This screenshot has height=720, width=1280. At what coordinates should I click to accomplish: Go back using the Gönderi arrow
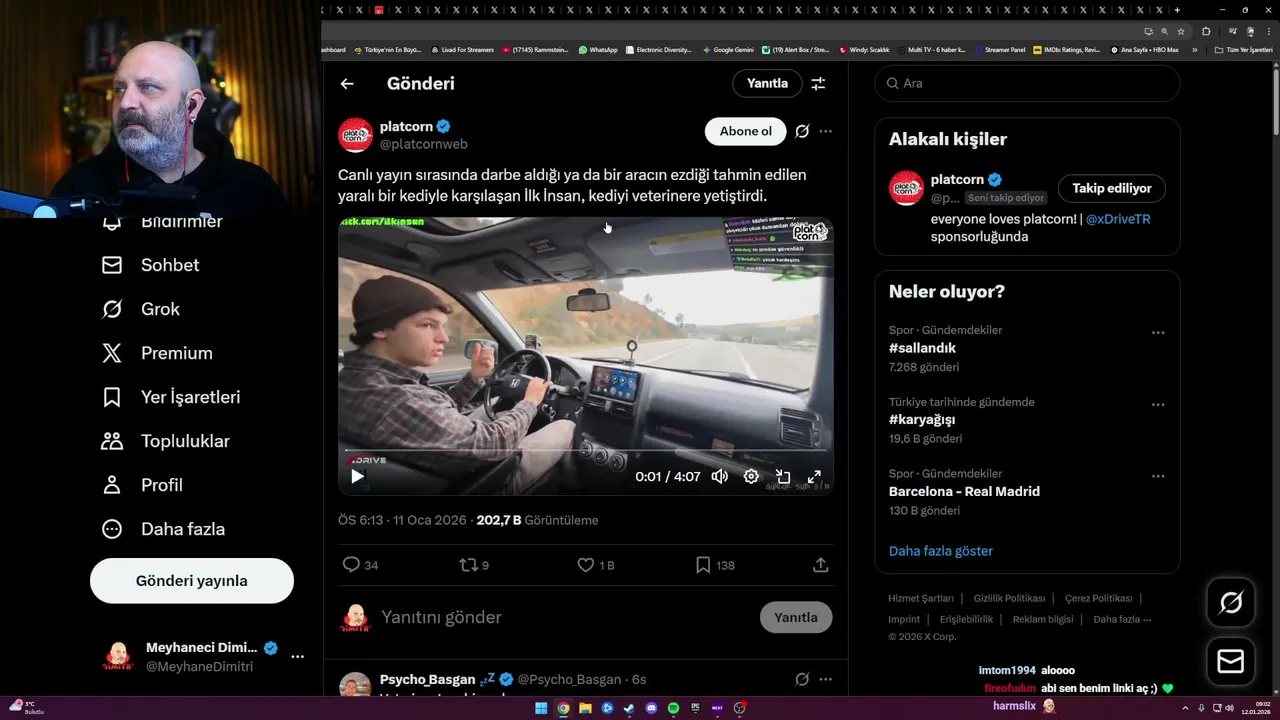click(x=347, y=84)
